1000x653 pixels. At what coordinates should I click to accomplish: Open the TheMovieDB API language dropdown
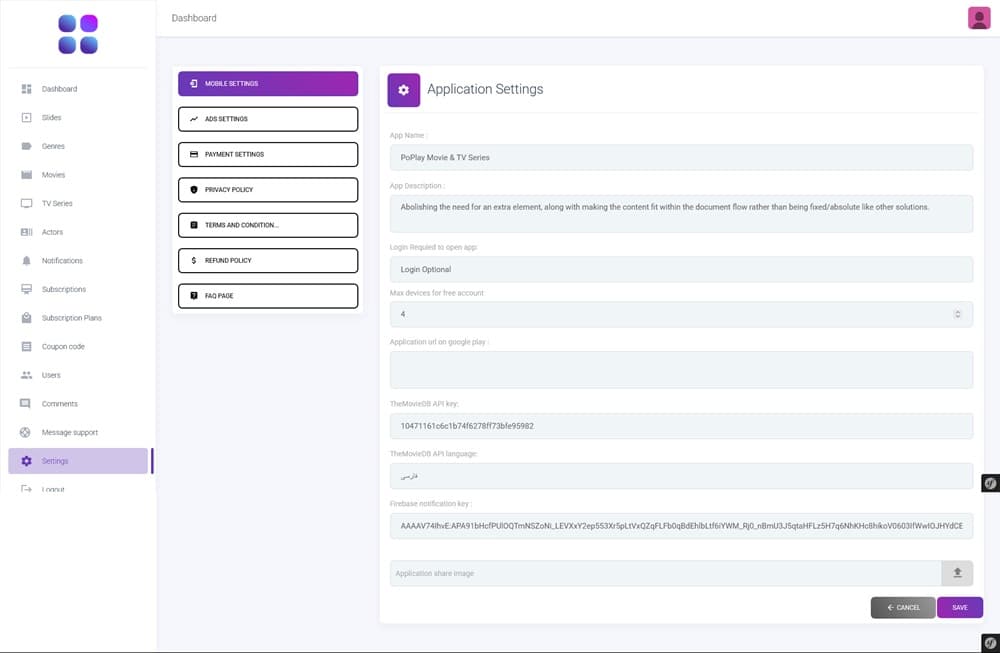680,476
